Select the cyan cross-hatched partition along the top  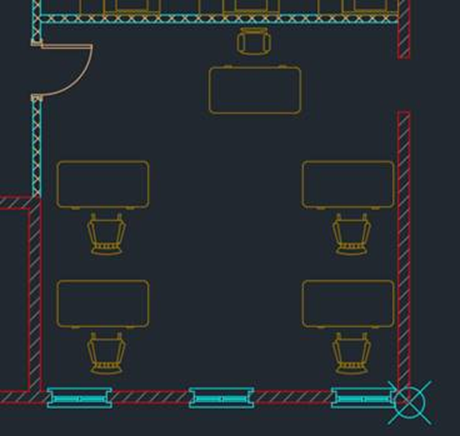(219, 18)
